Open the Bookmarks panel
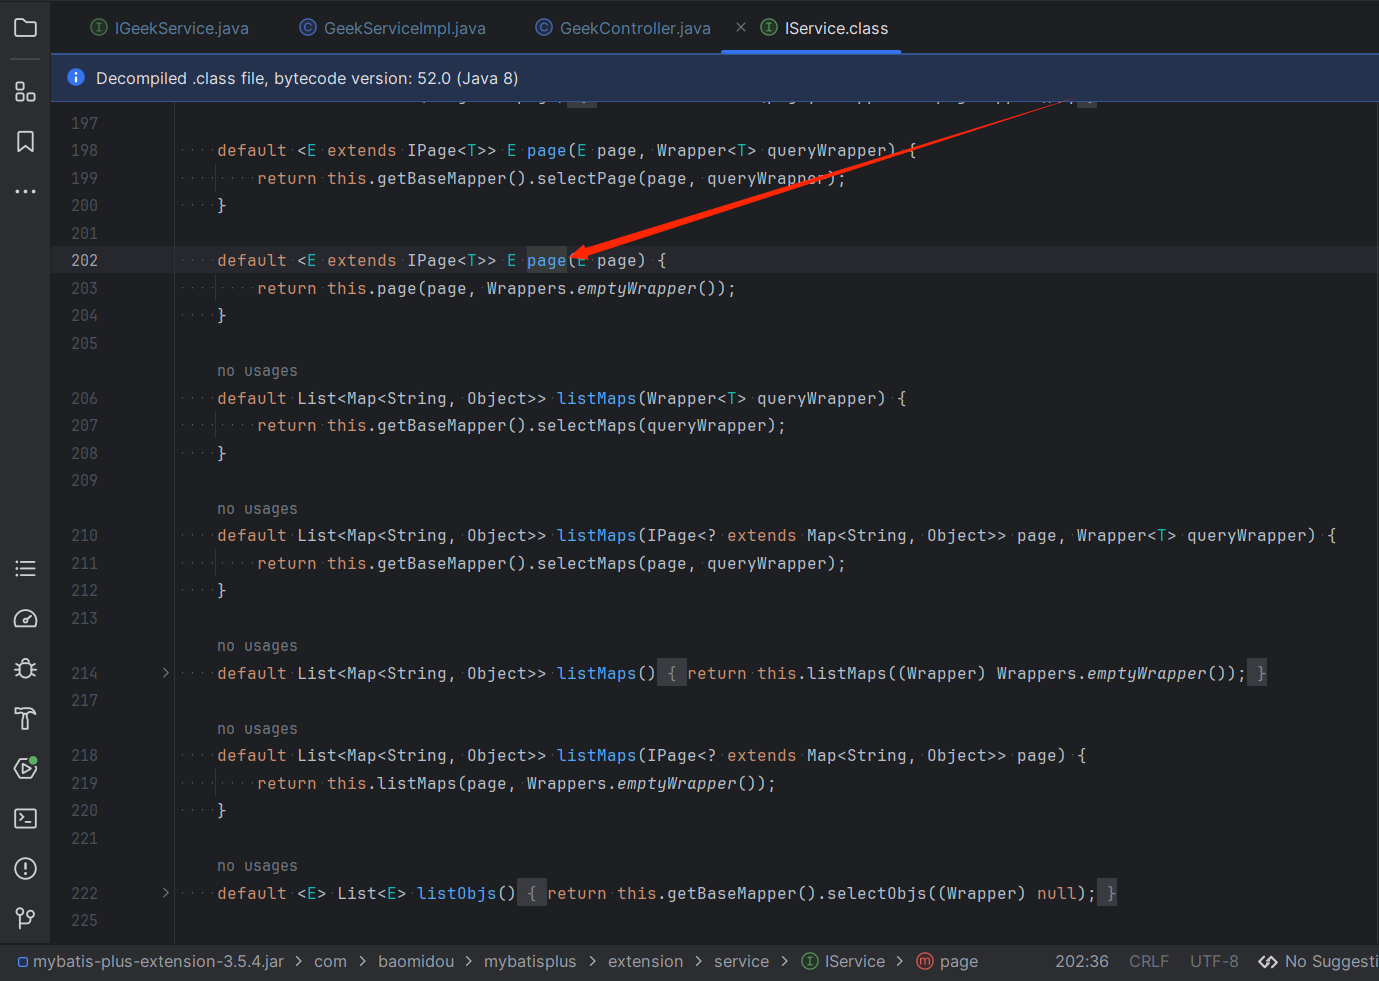The height and width of the screenshot is (981, 1379). point(25,141)
